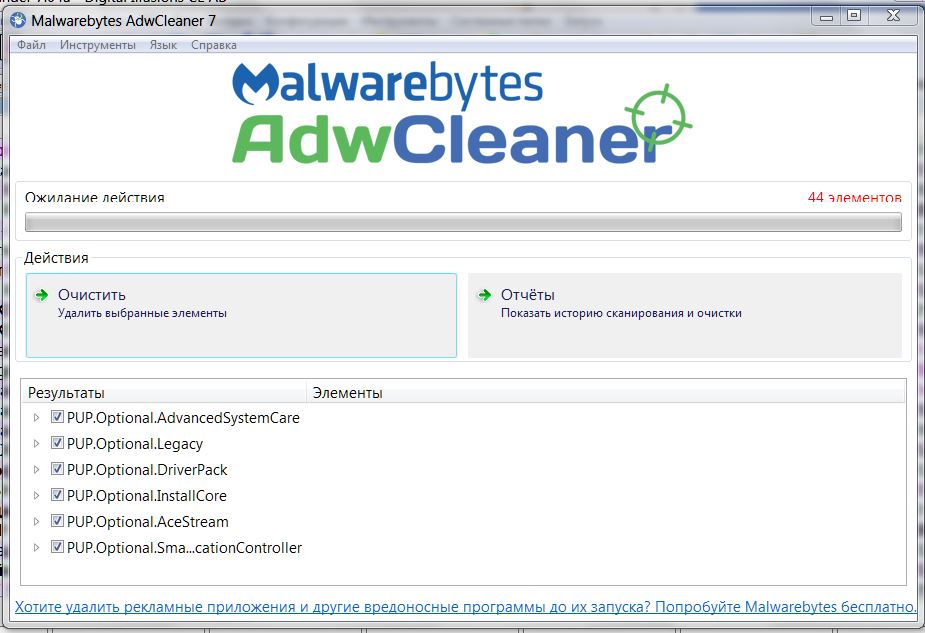The image size is (925, 633).
Task: Open Отчёты scan history
Action: [x=685, y=315]
